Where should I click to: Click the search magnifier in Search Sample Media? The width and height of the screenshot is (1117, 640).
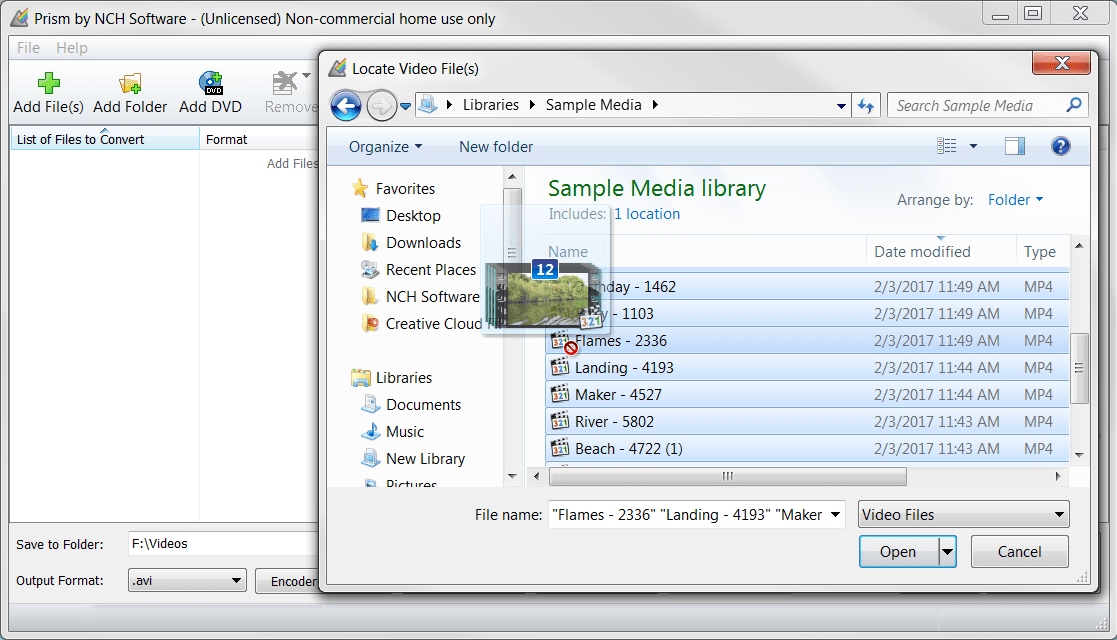[x=1074, y=105]
